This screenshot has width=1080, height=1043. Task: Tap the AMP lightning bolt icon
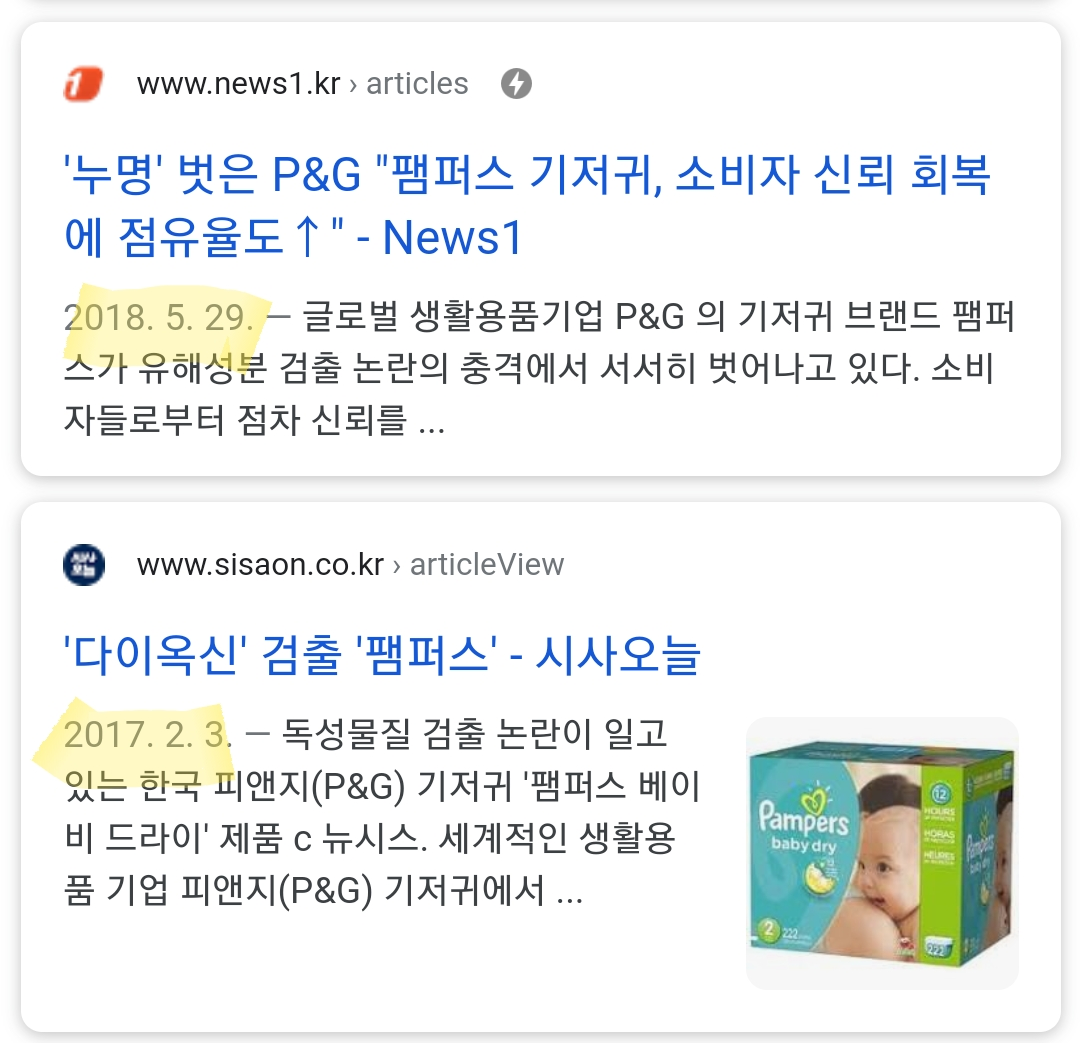516,84
